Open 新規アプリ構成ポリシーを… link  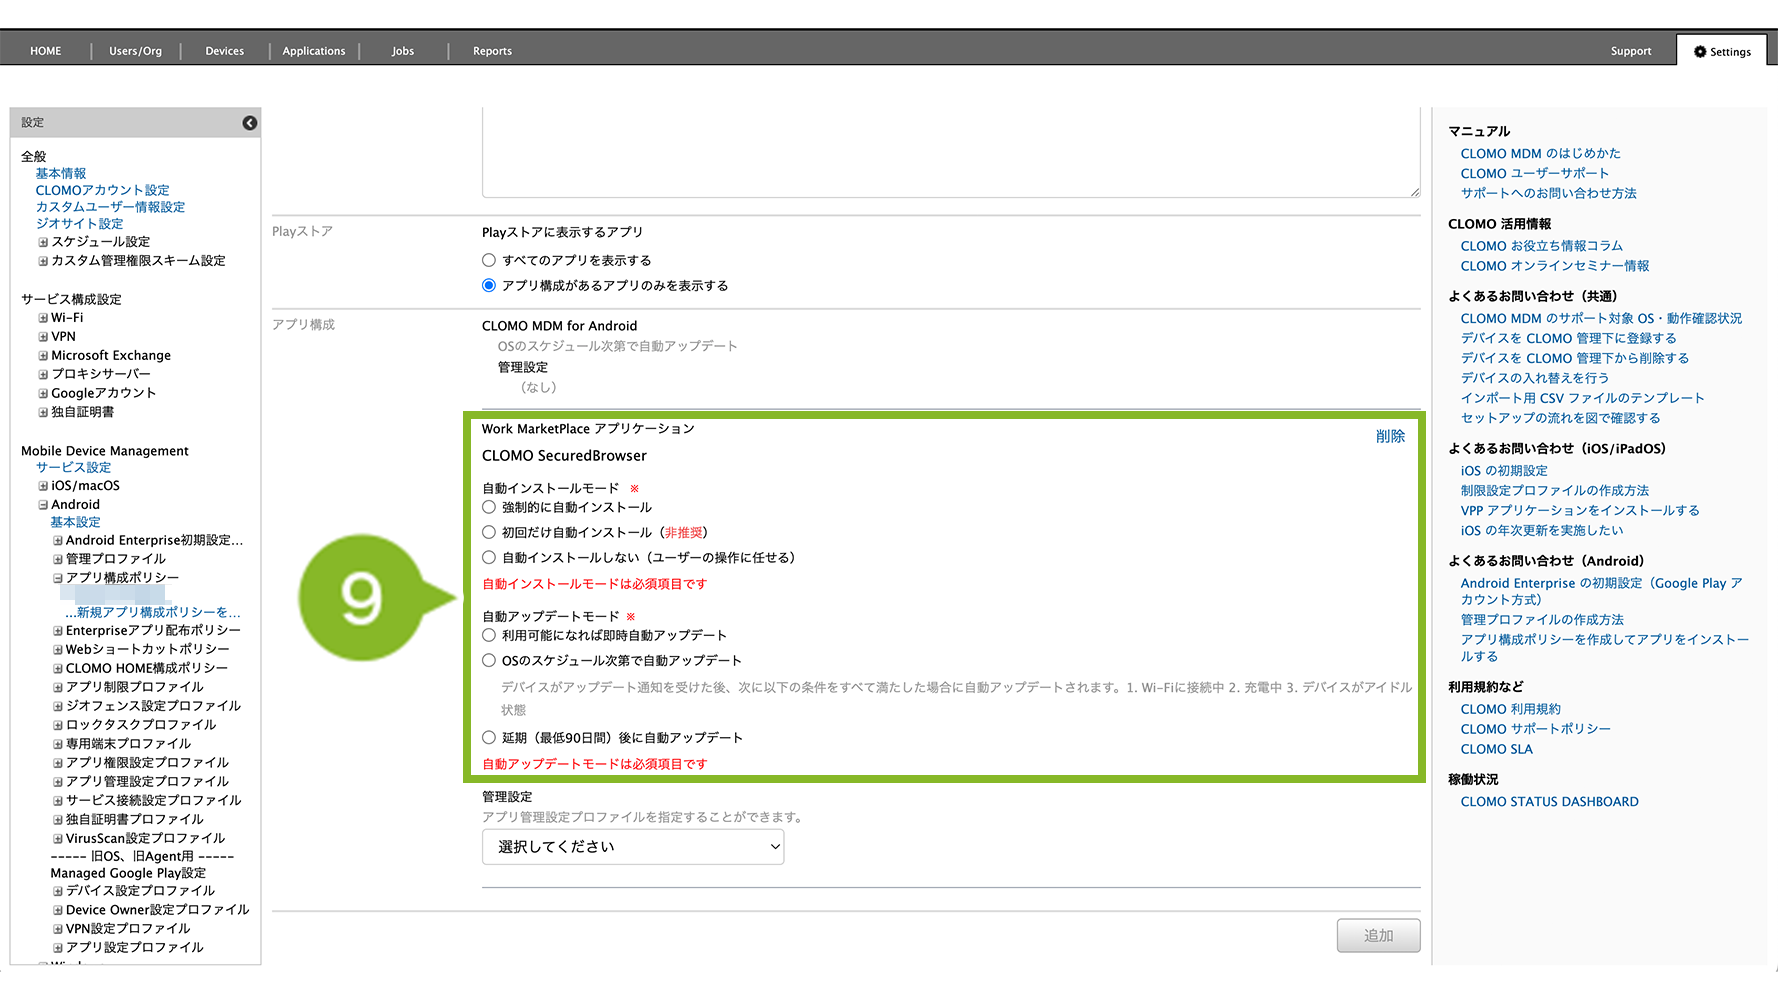(x=153, y=612)
